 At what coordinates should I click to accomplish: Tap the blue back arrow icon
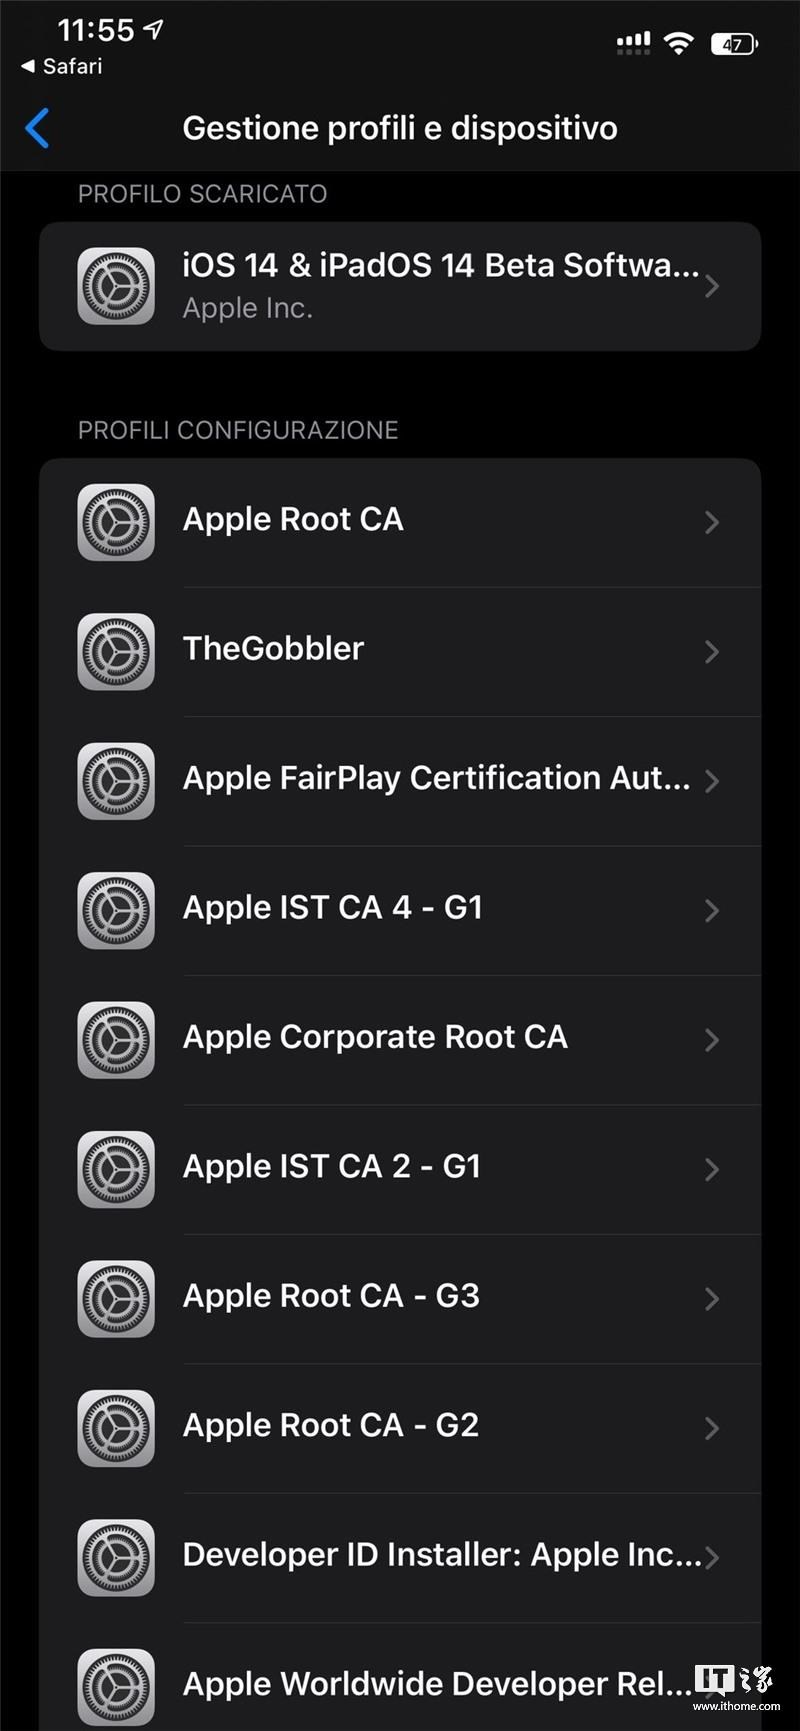click(x=37, y=129)
